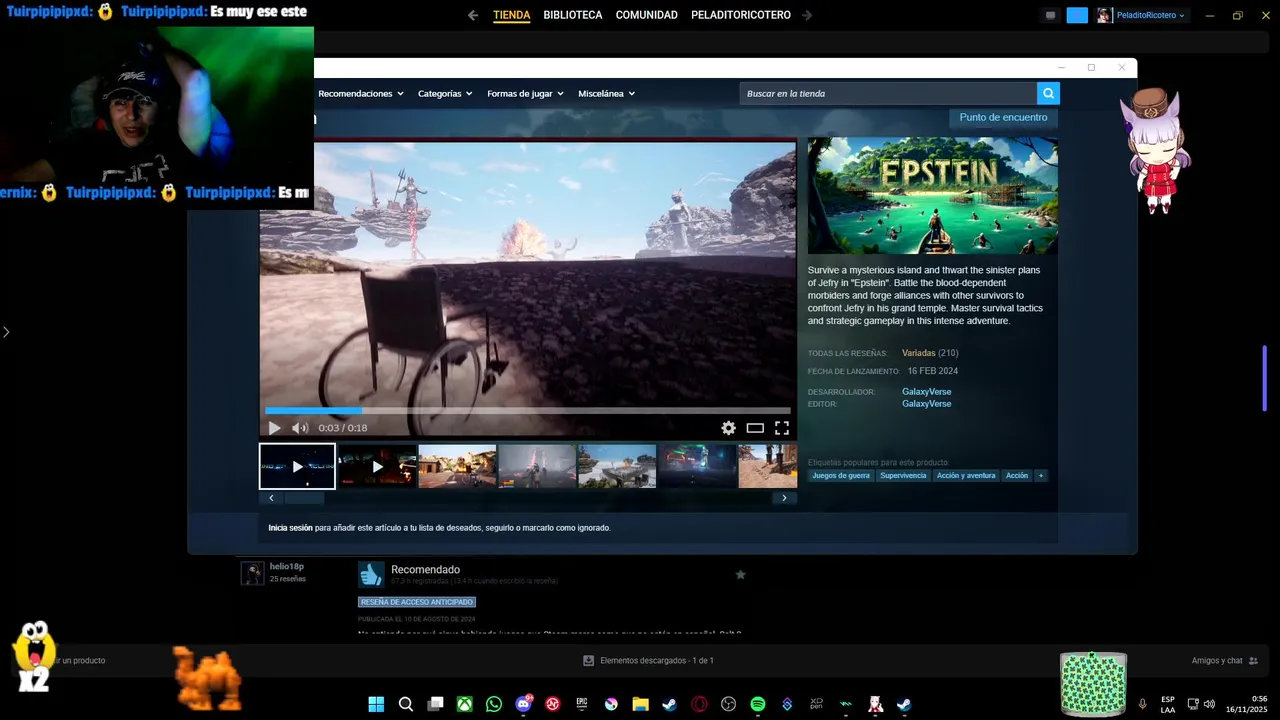Expand the Miscelánea store menu

click(x=606, y=94)
